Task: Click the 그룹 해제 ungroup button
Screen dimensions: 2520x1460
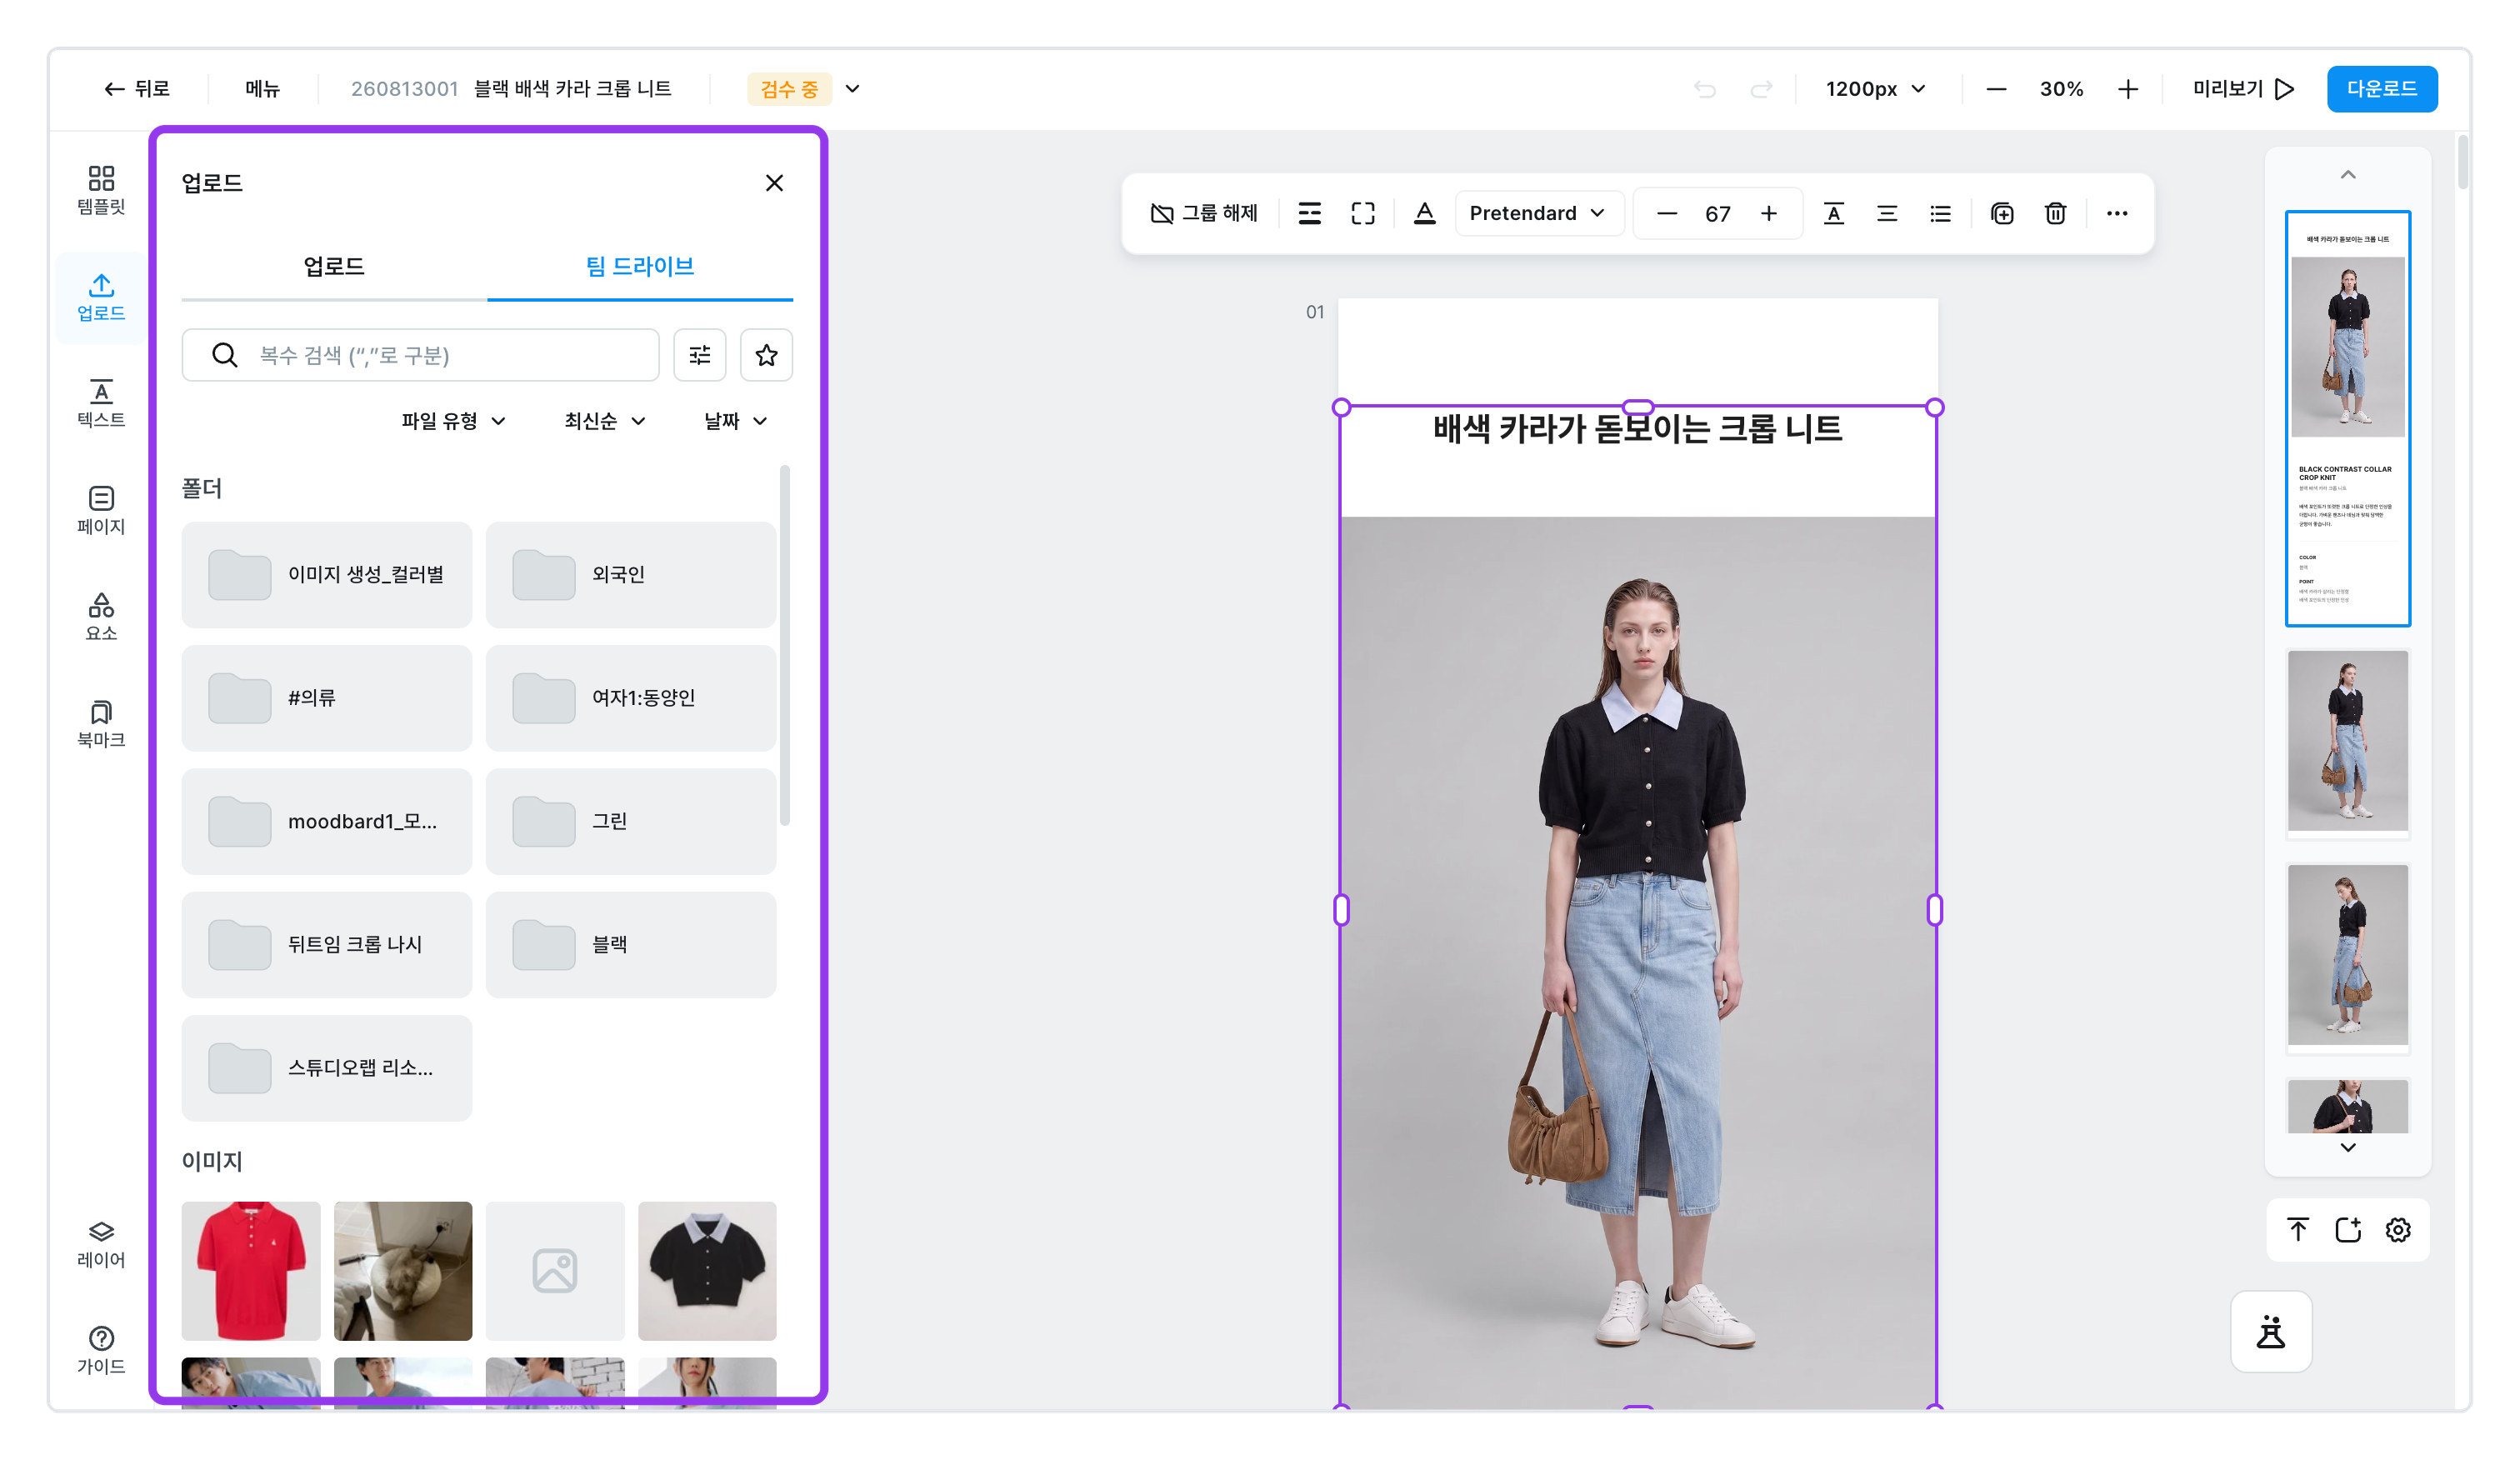Action: (x=1204, y=213)
